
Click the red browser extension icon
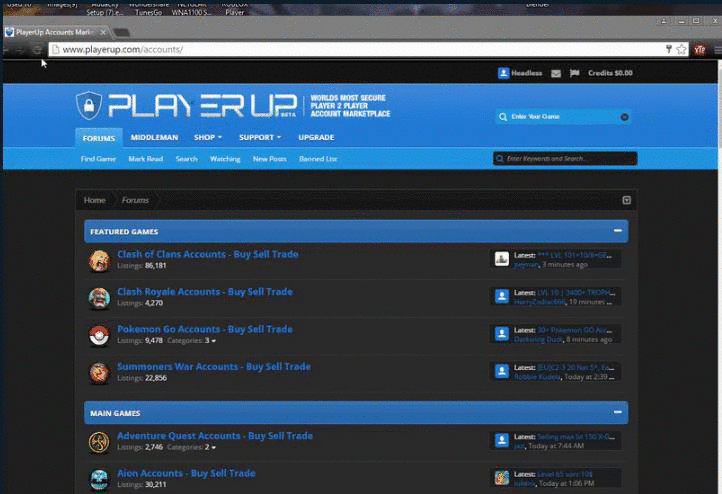[x=699, y=49]
